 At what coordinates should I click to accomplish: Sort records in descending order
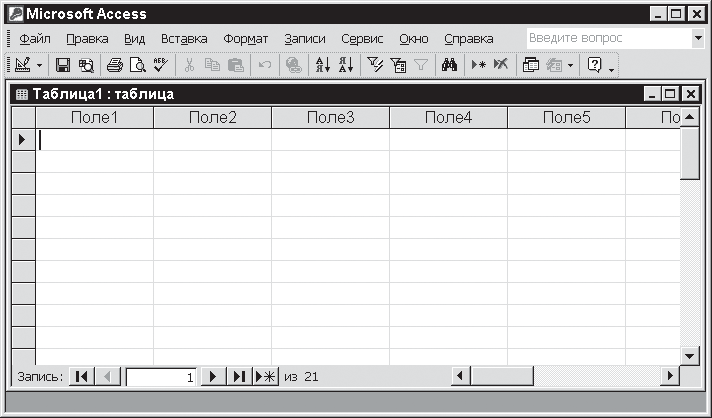click(x=345, y=65)
